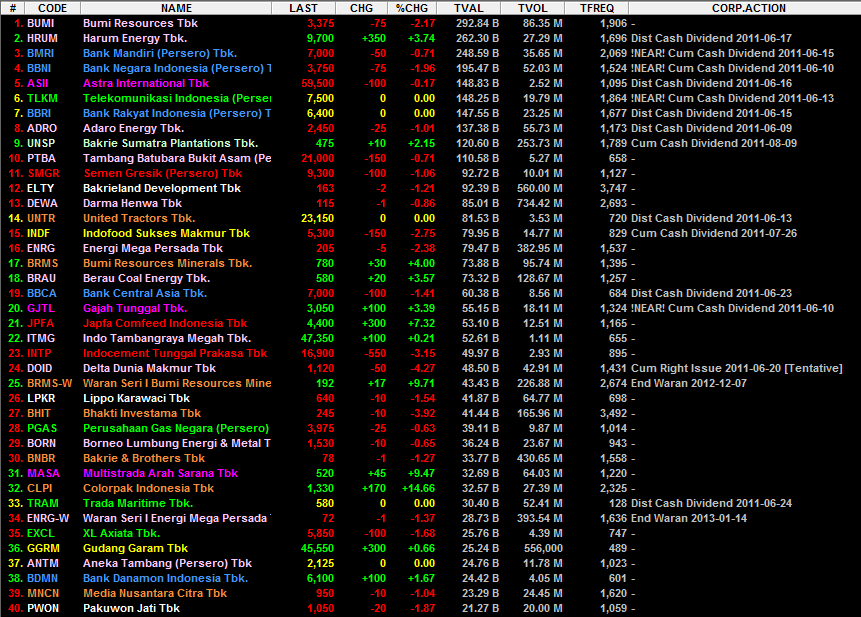861x617 pixels.
Task: Click PTBA last price 21,000
Action: pyautogui.click(x=317, y=158)
